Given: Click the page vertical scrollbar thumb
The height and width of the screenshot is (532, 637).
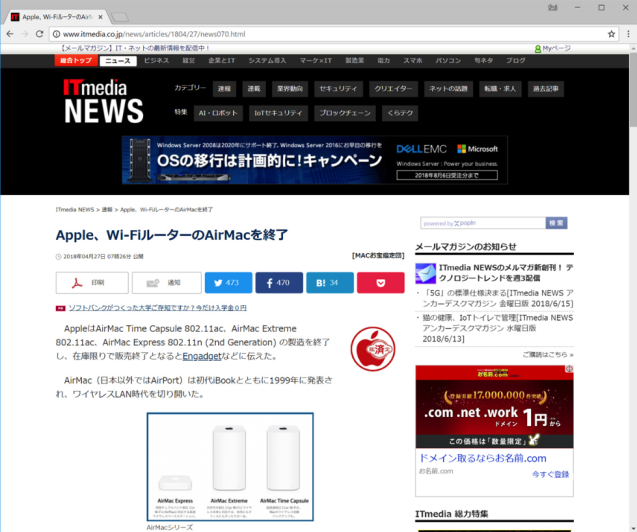Looking at the screenshot, I should [x=633, y=89].
